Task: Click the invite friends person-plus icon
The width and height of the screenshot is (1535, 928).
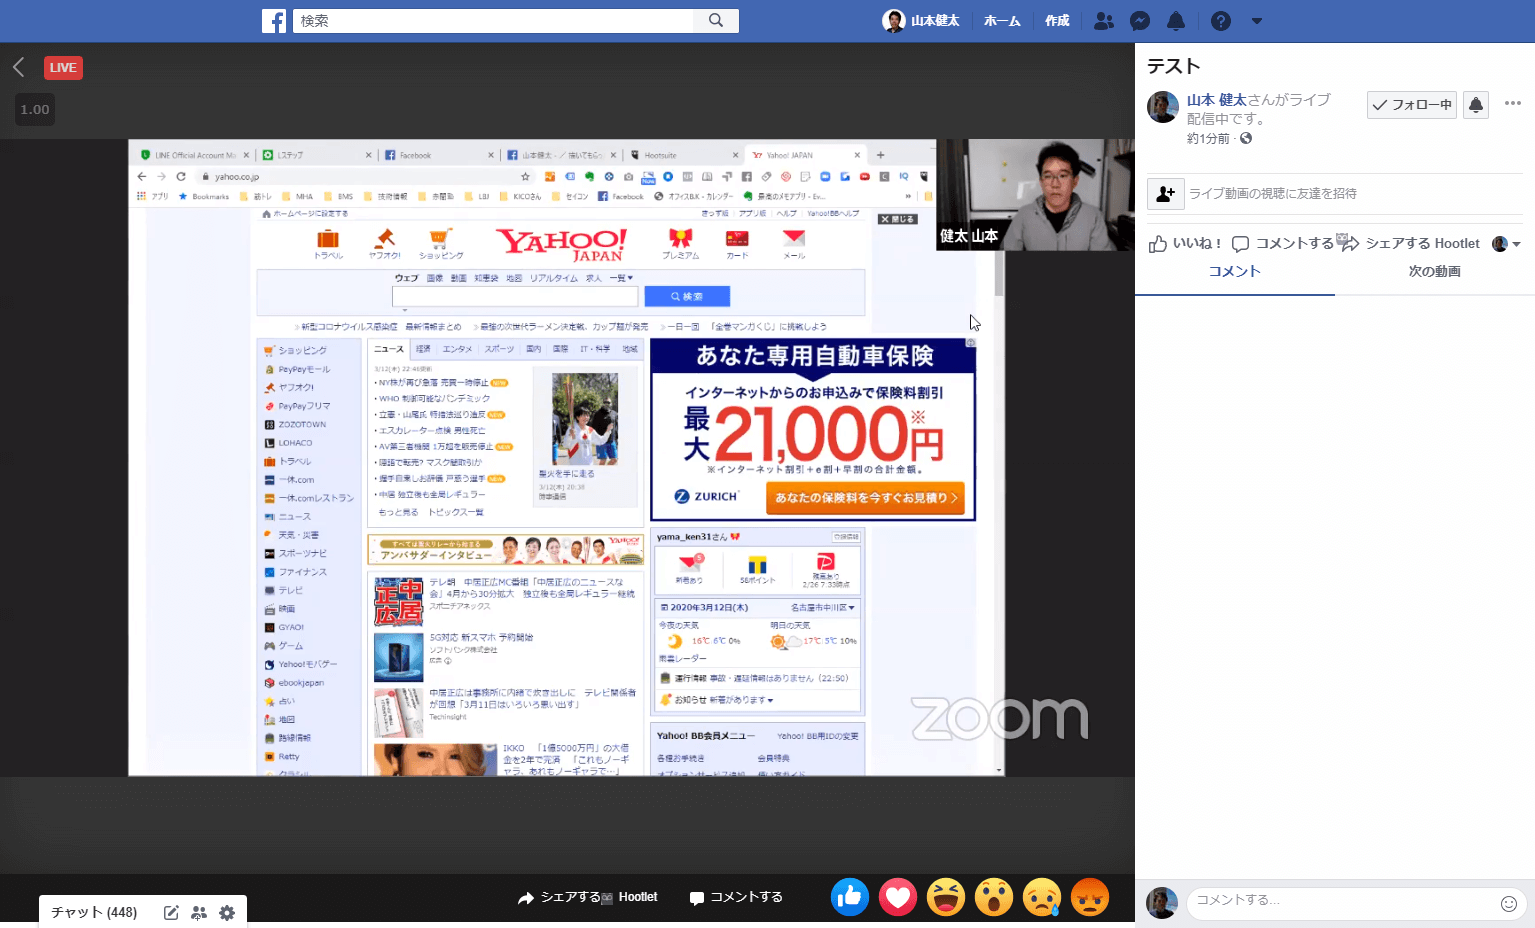Action: click(1166, 194)
